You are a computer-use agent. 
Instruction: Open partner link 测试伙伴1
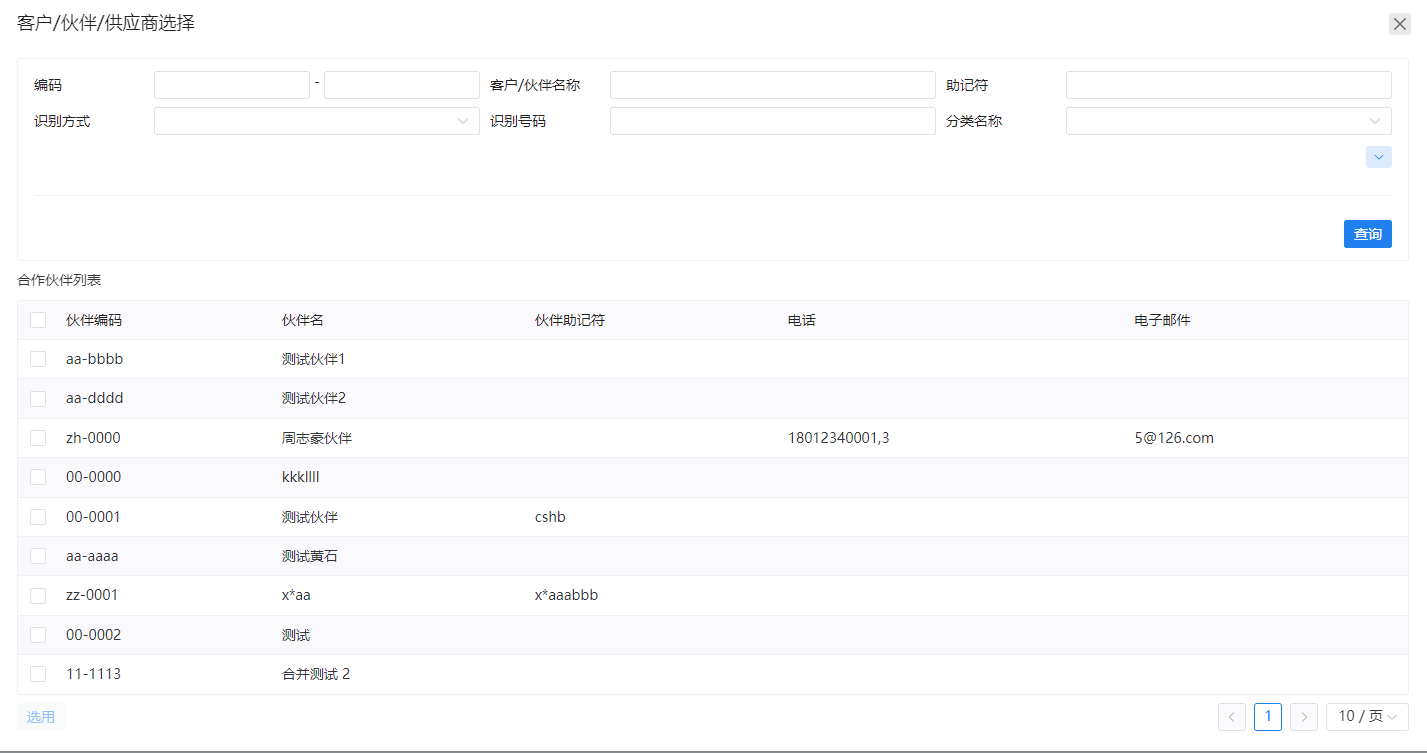314,359
